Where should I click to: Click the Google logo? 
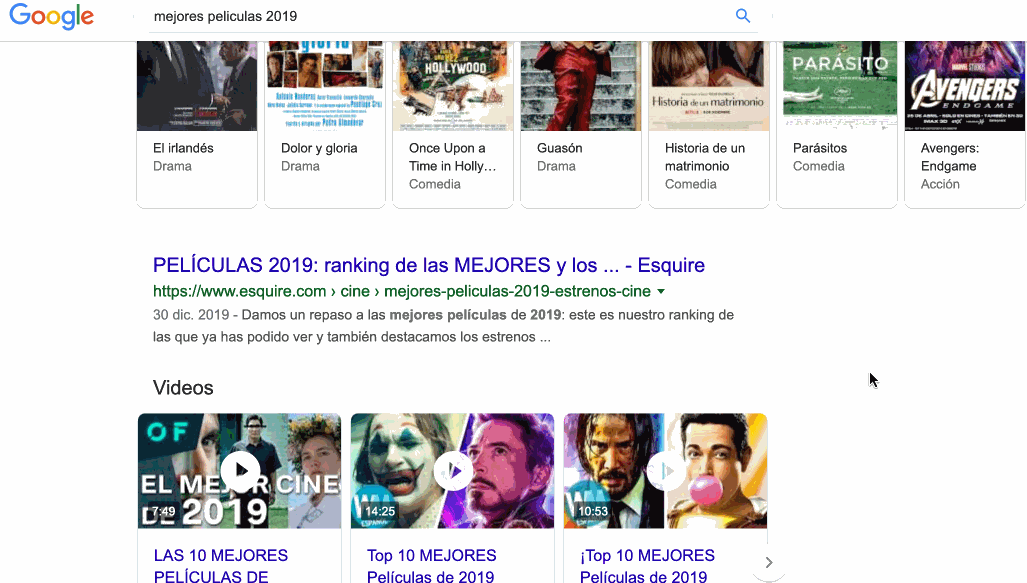[52, 16]
